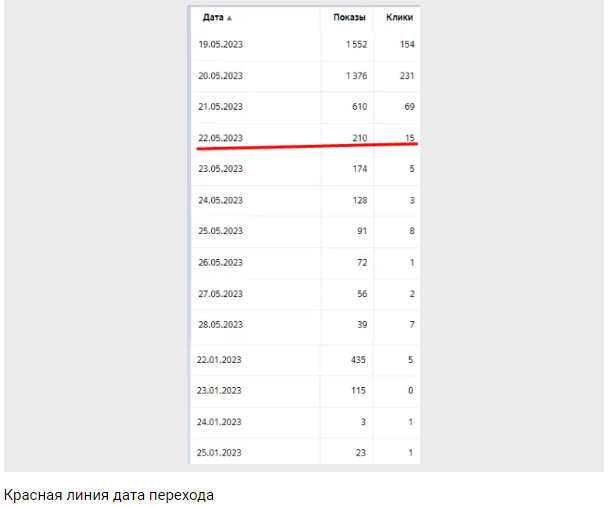The image size is (608, 507).
Task: Select date cell 22.05.2023
Action: (221, 138)
